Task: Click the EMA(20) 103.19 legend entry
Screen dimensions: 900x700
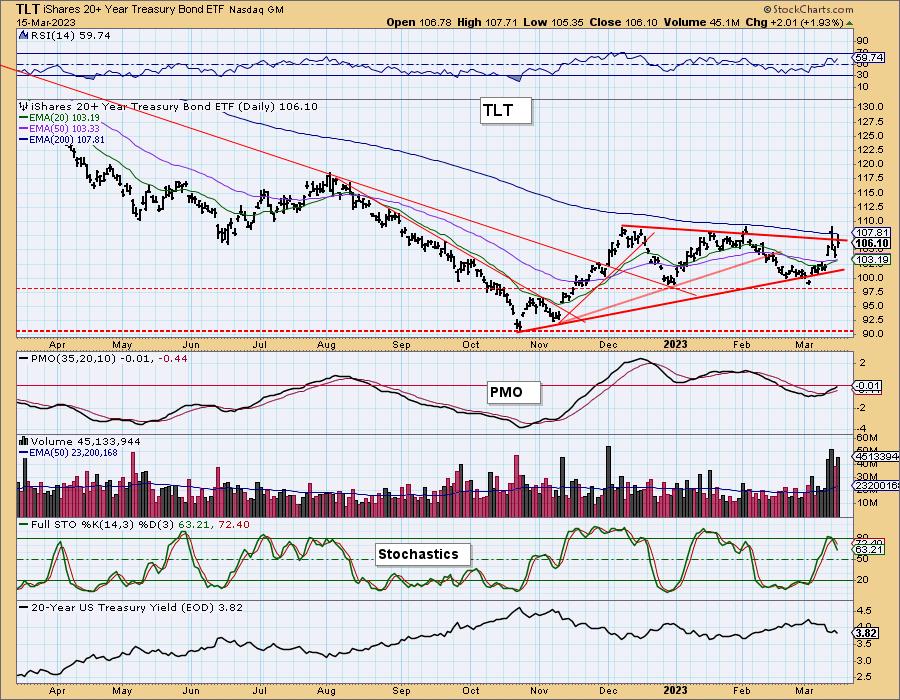Action: (x=59, y=118)
